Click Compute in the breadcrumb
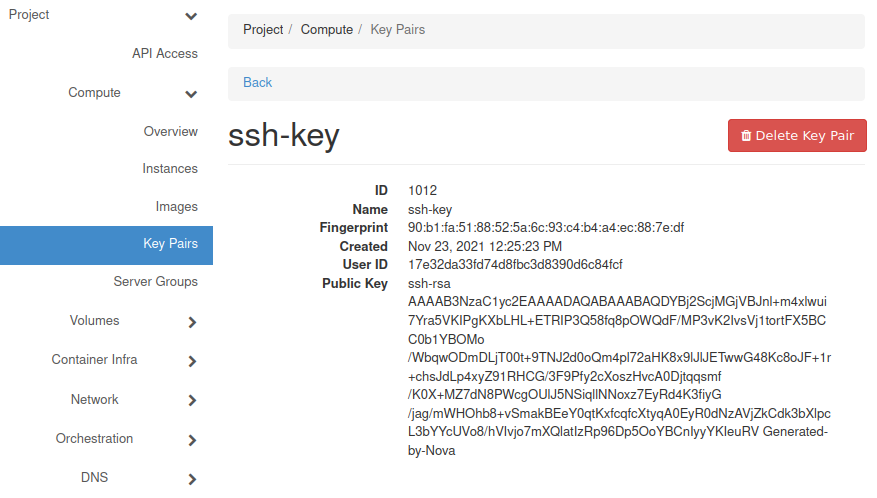 point(326,30)
